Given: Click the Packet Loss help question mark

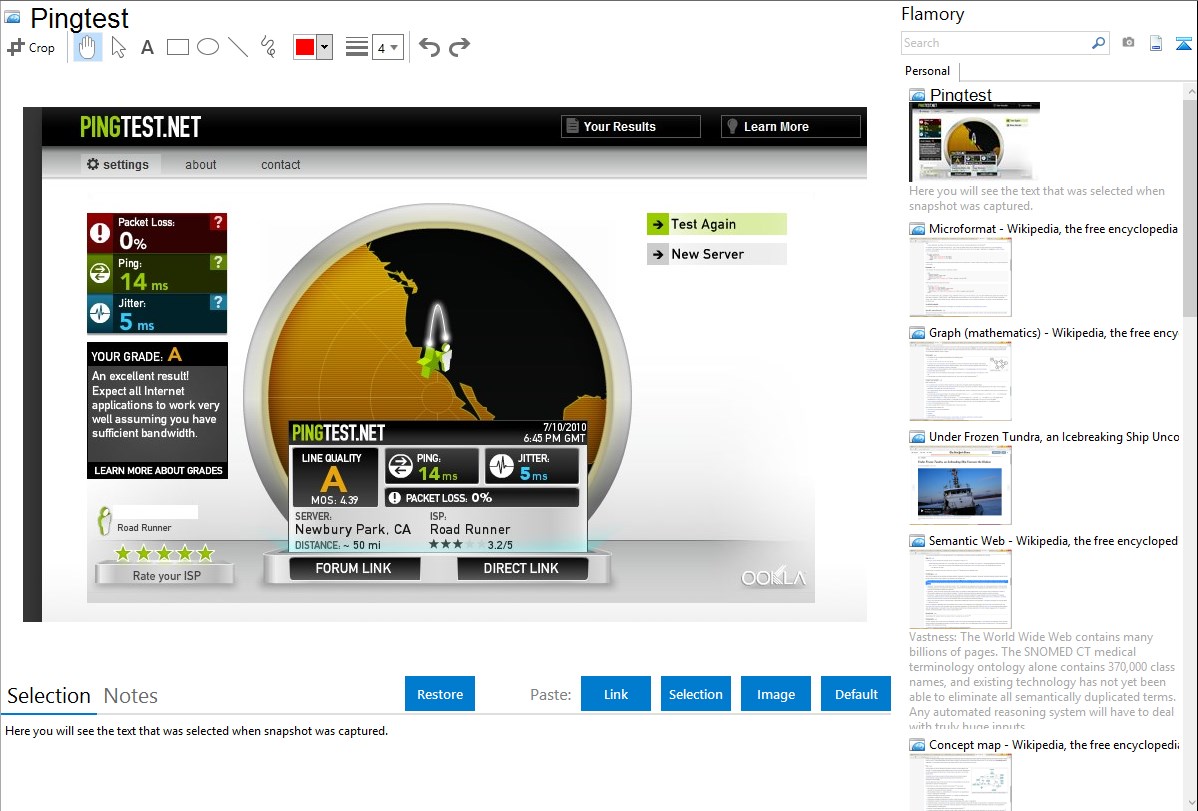Looking at the screenshot, I should pyautogui.click(x=218, y=222).
